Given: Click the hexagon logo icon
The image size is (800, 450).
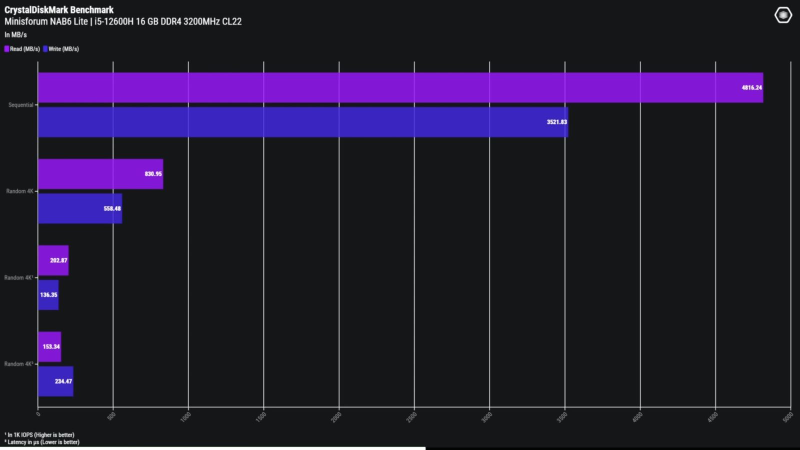Looking at the screenshot, I should (x=783, y=14).
